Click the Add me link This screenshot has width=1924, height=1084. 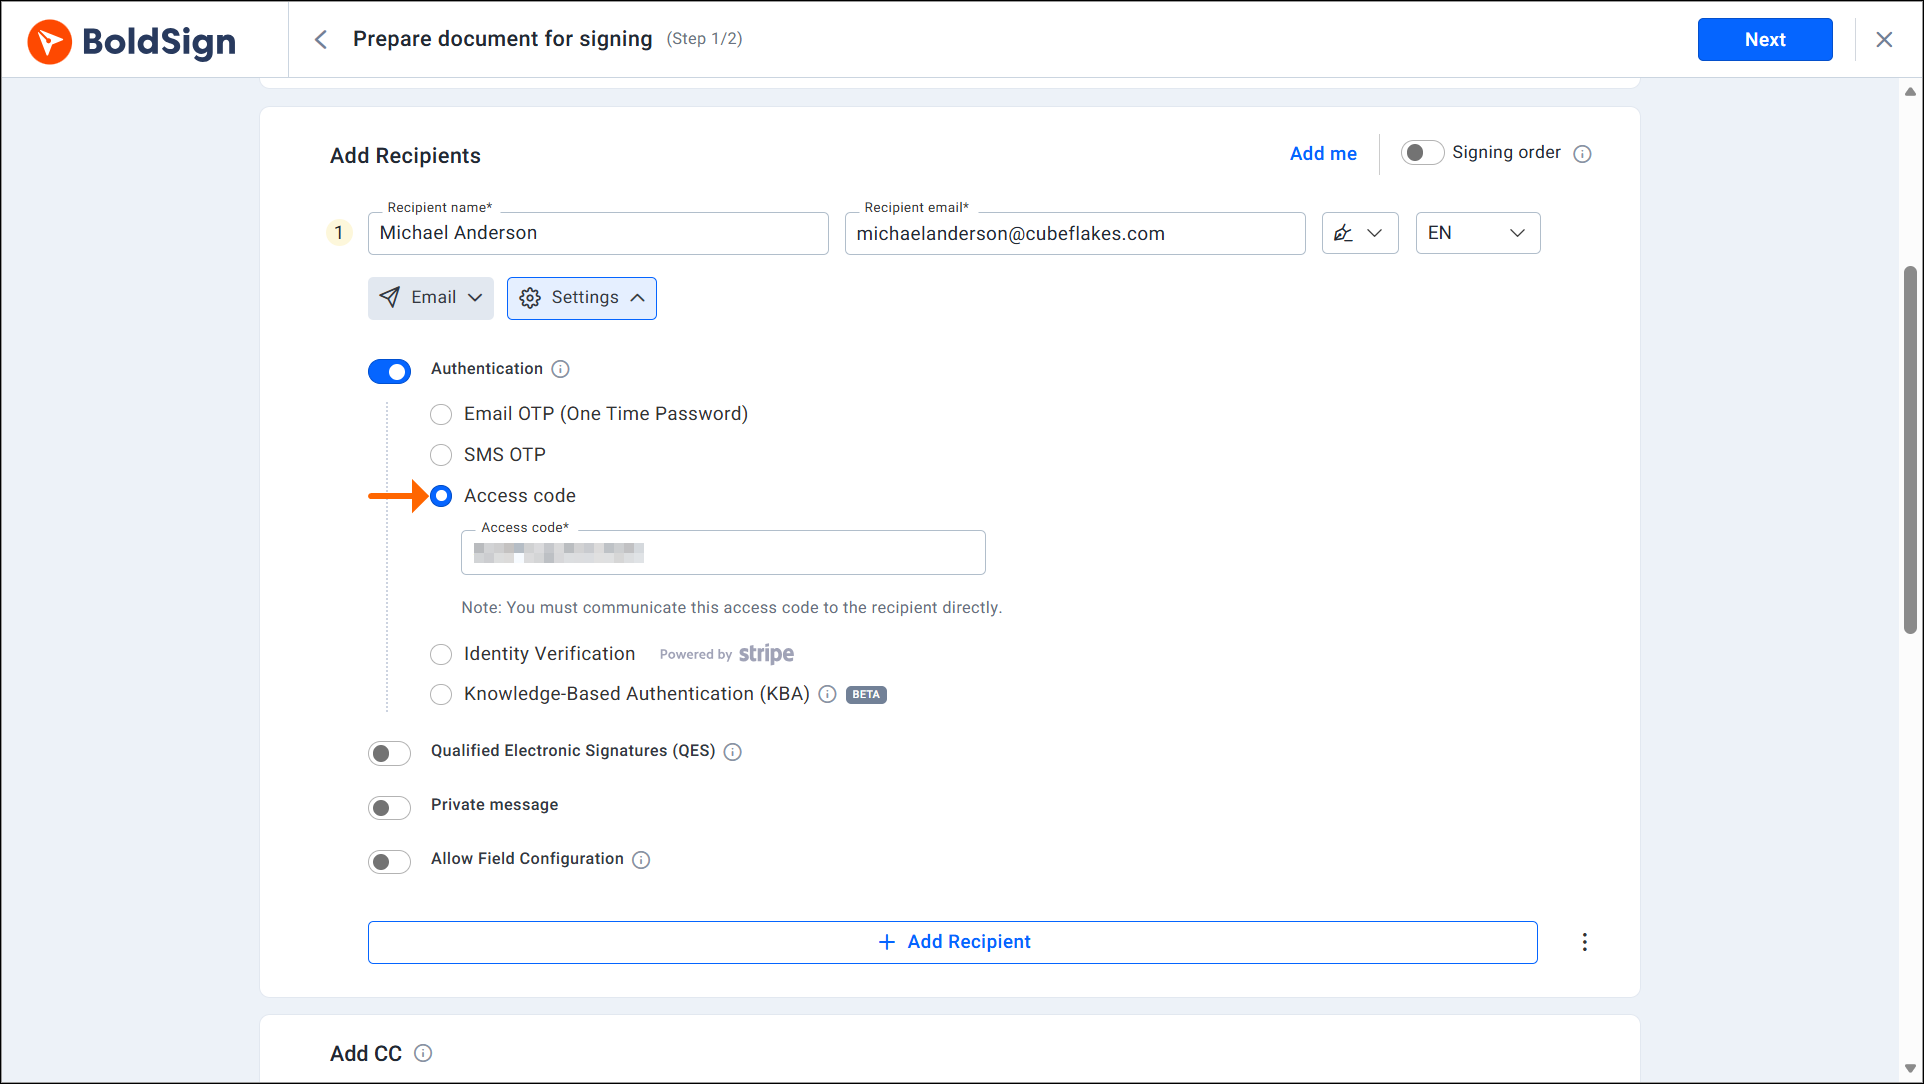click(1323, 153)
